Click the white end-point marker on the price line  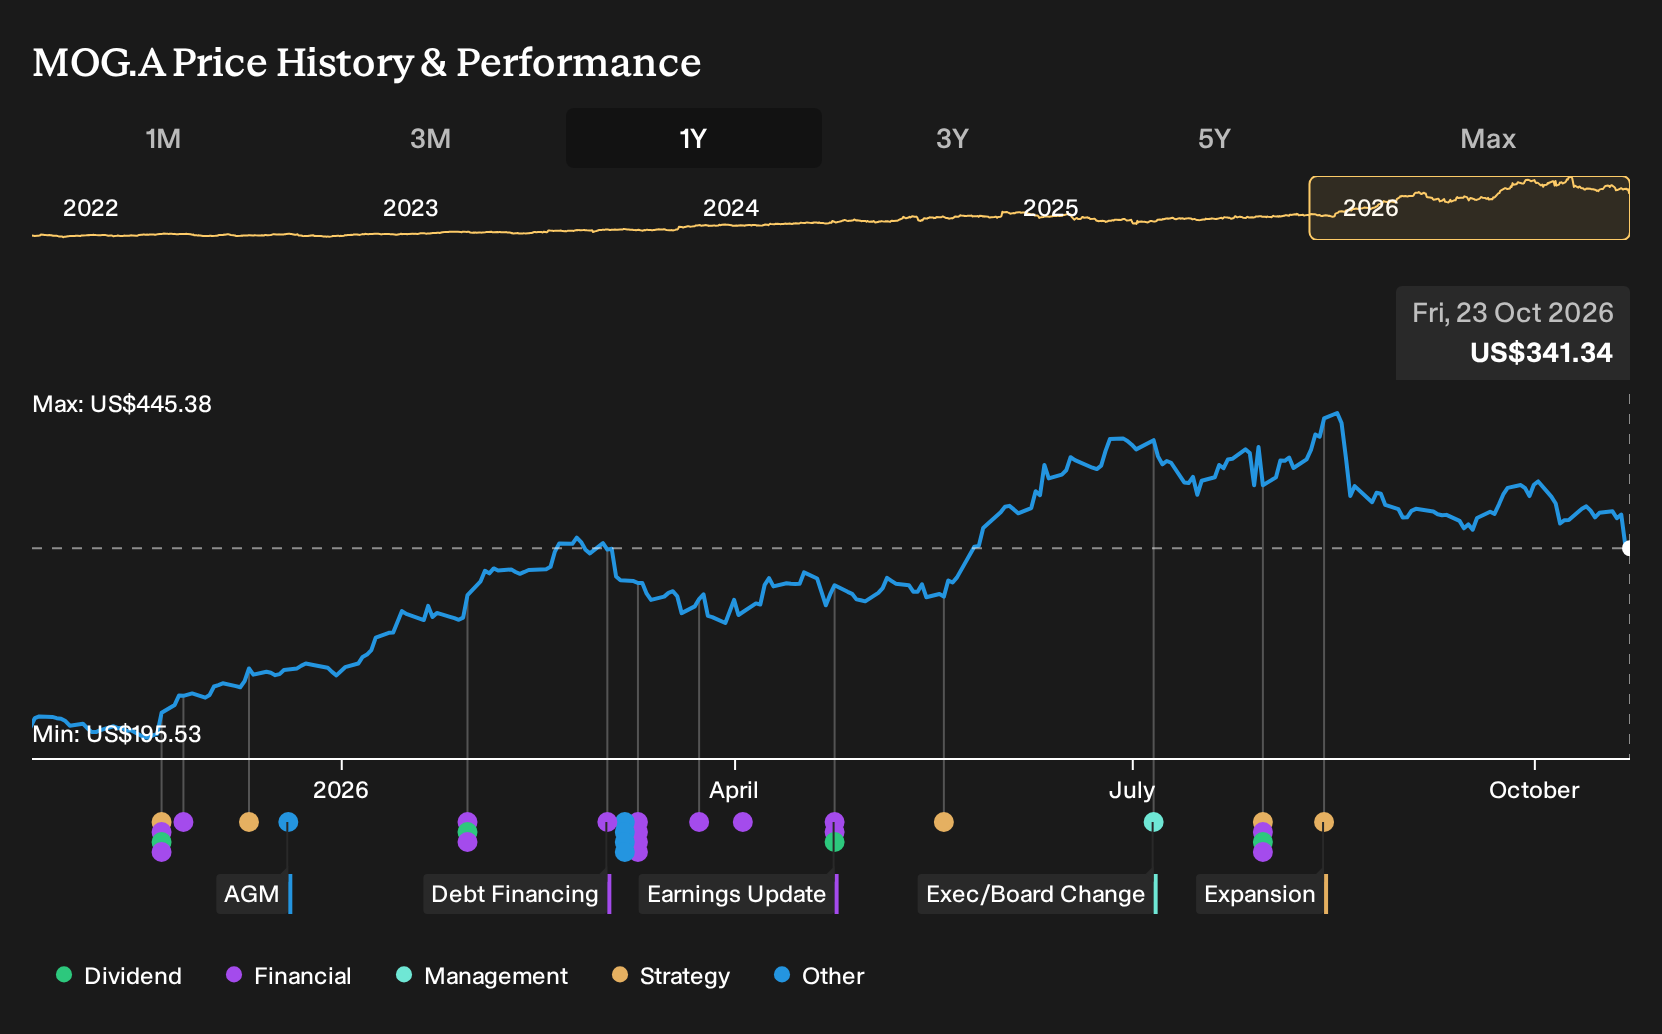[1628, 548]
